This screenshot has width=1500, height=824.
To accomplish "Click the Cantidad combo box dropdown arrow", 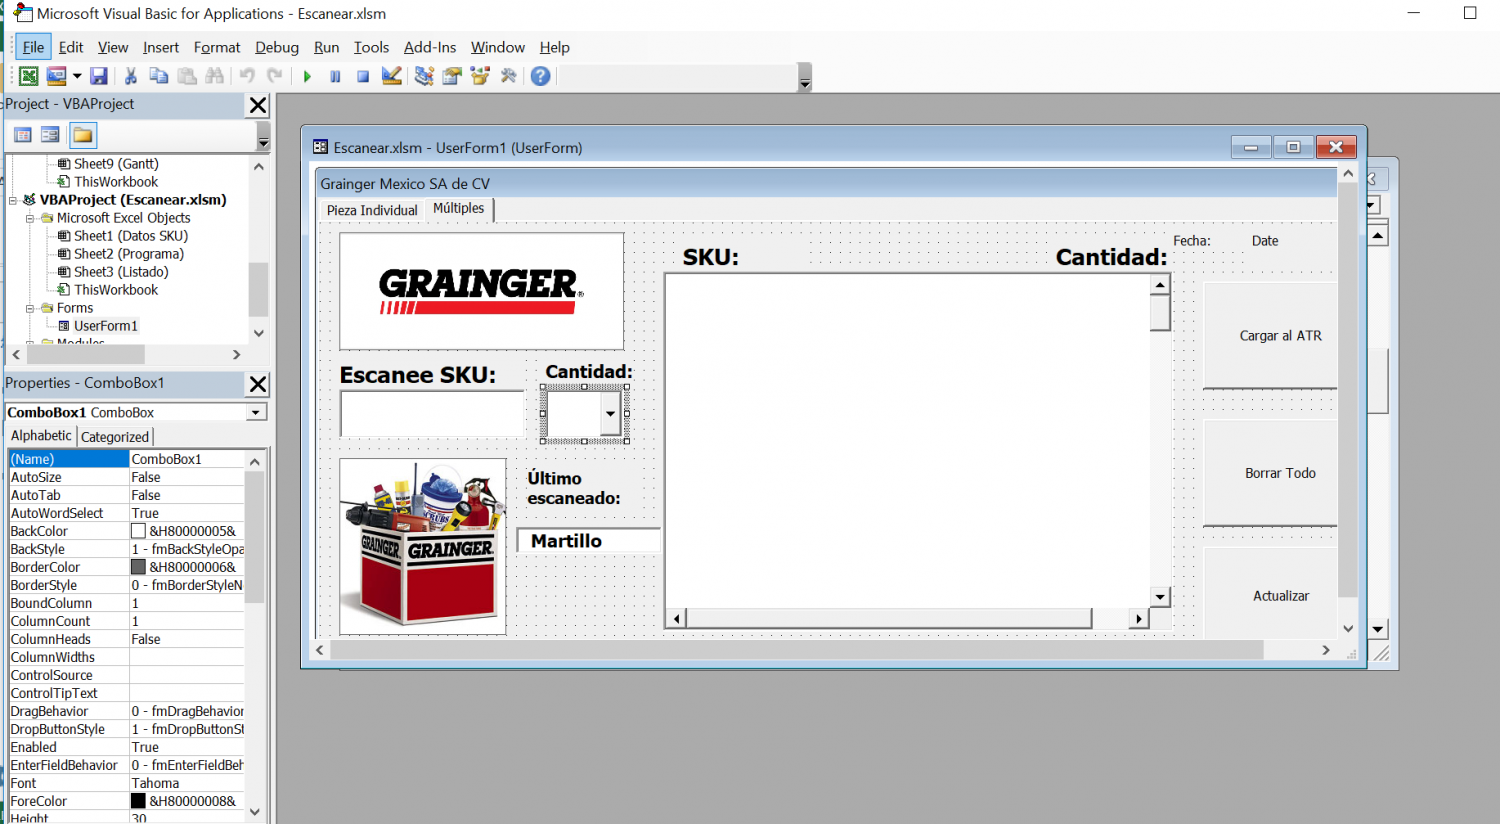I will pos(610,414).
